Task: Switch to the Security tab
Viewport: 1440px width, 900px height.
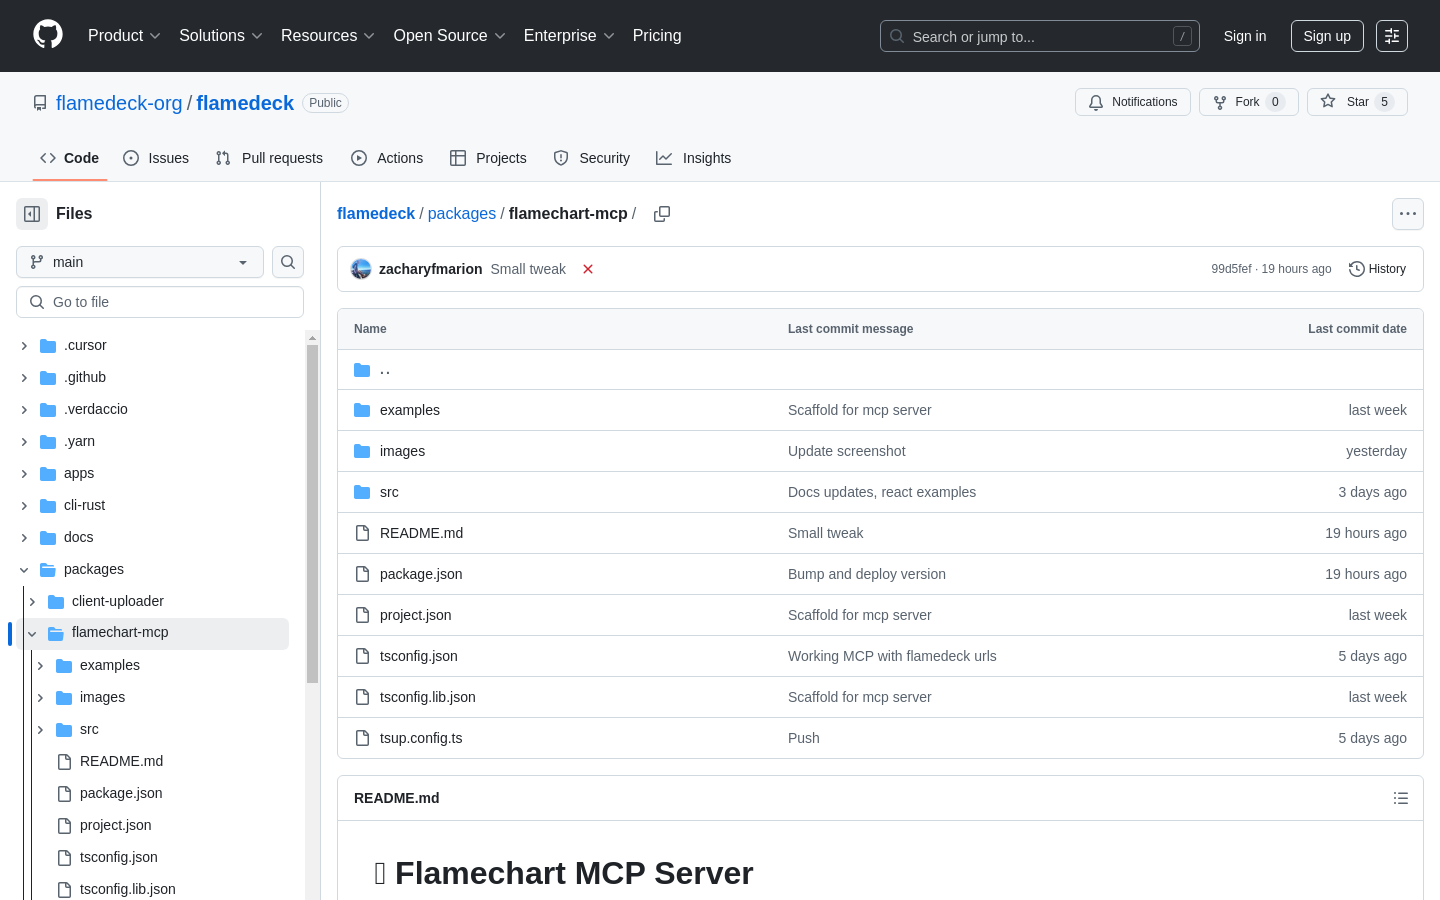Action: click(592, 158)
